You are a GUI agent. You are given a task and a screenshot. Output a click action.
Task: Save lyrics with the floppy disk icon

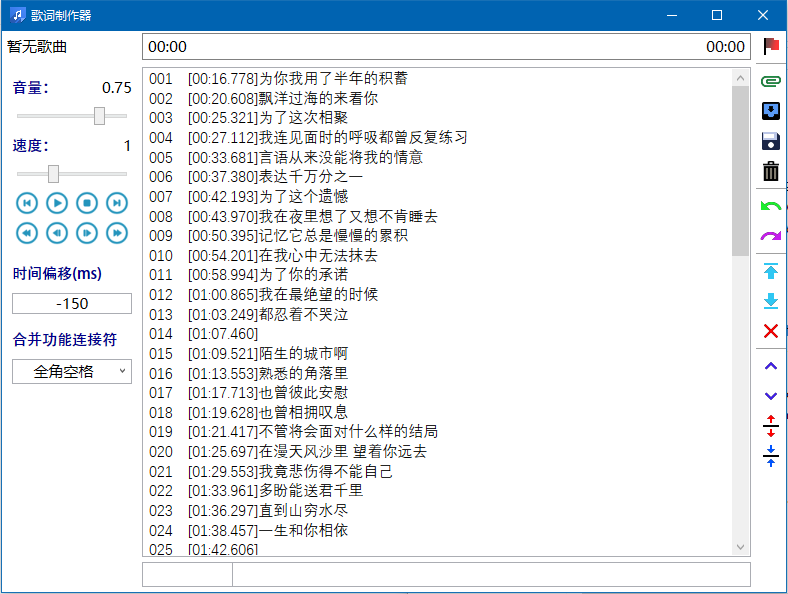pyautogui.click(x=770, y=141)
